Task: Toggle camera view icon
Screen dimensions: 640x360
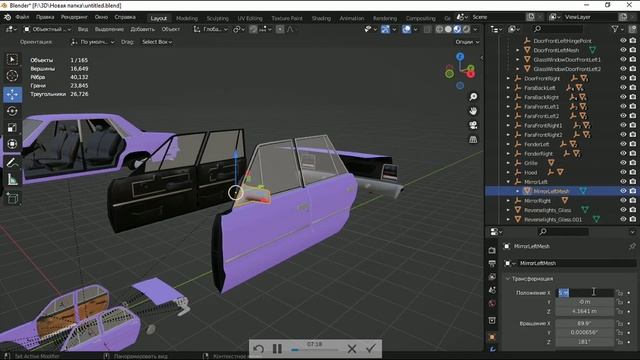Action: point(473,125)
